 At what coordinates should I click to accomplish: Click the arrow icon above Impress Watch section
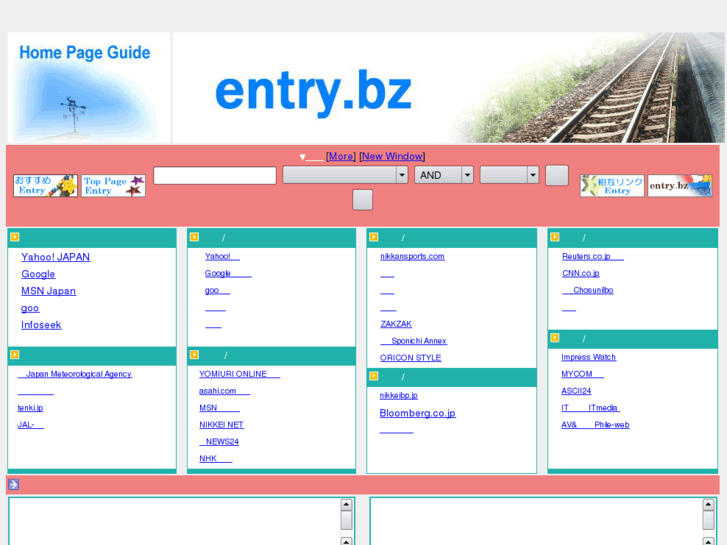(555, 338)
